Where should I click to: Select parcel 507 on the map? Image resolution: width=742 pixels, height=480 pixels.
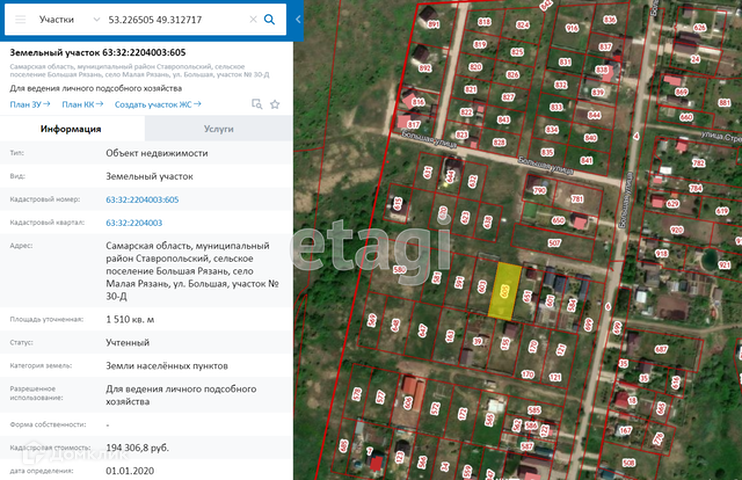point(554,243)
